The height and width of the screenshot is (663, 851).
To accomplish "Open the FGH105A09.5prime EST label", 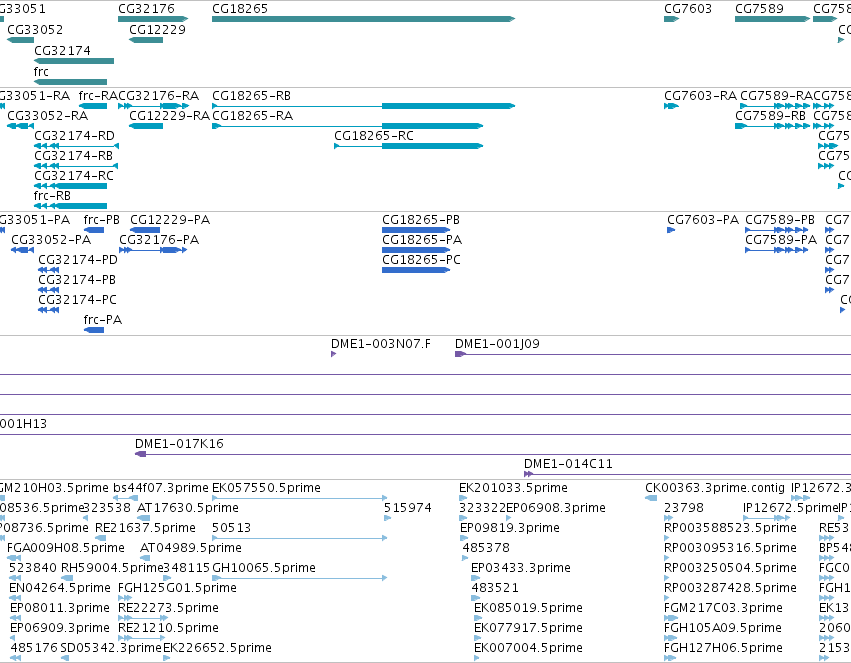I will click(x=723, y=628).
